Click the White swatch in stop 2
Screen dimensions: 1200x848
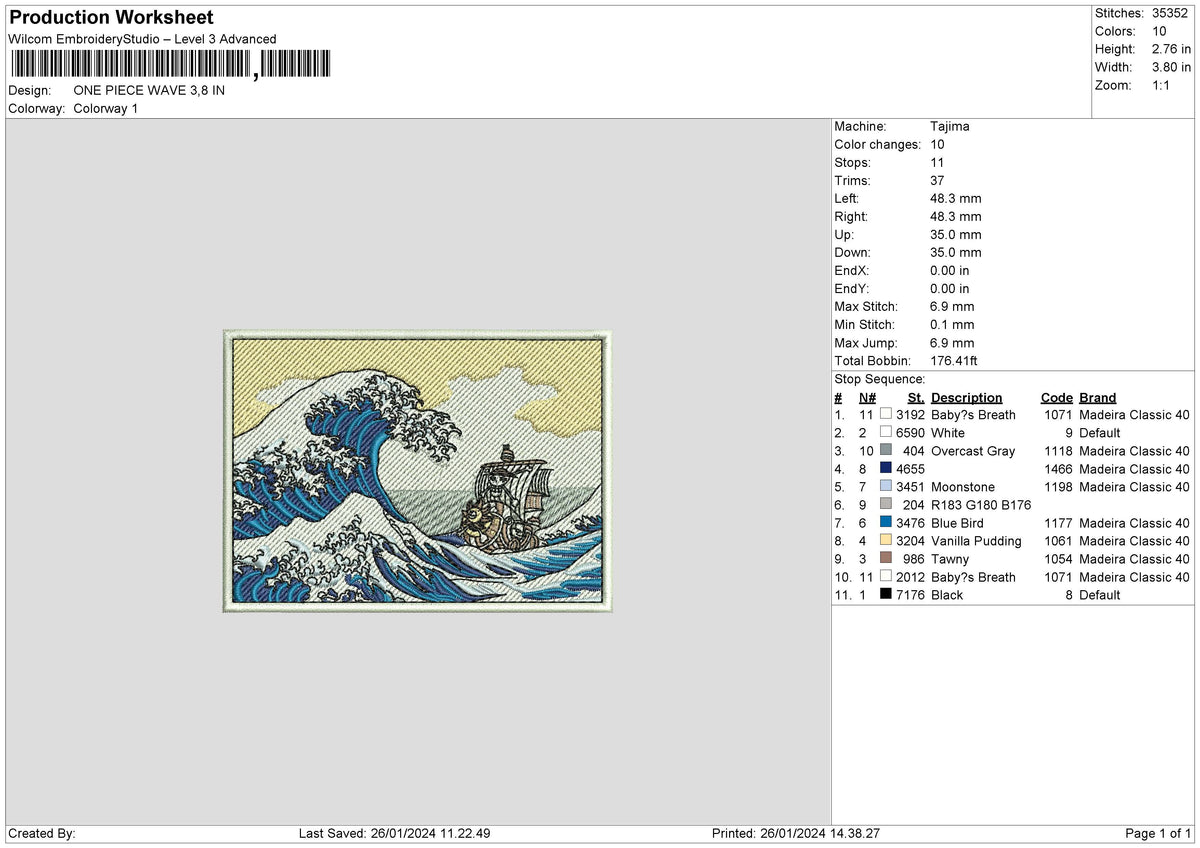(886, 433)
